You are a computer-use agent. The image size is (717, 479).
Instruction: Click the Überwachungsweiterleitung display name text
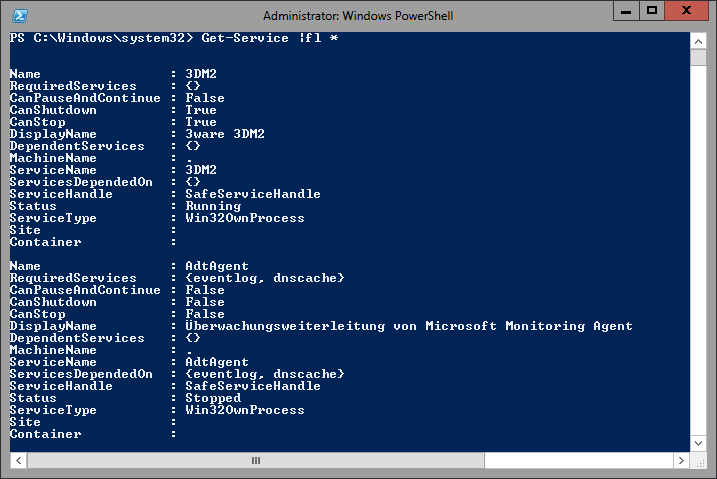tap(285, 326)
